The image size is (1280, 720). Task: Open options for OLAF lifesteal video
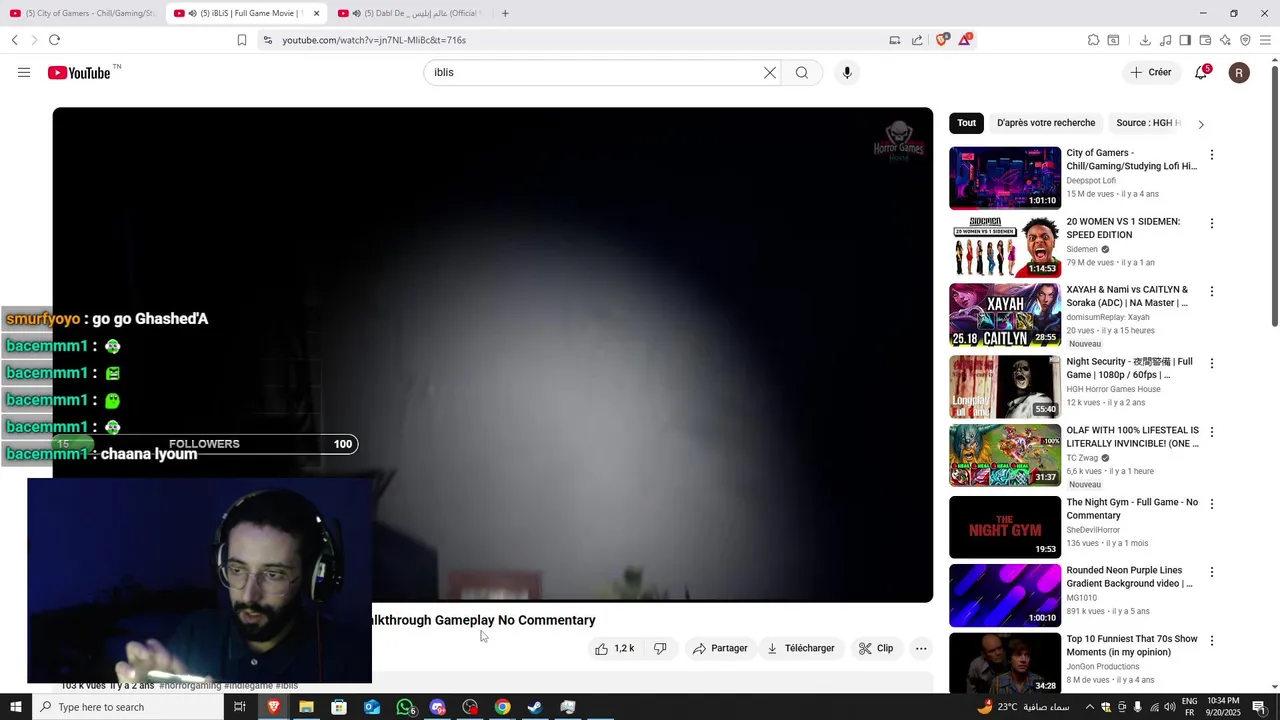click(x=1212, y=432)
